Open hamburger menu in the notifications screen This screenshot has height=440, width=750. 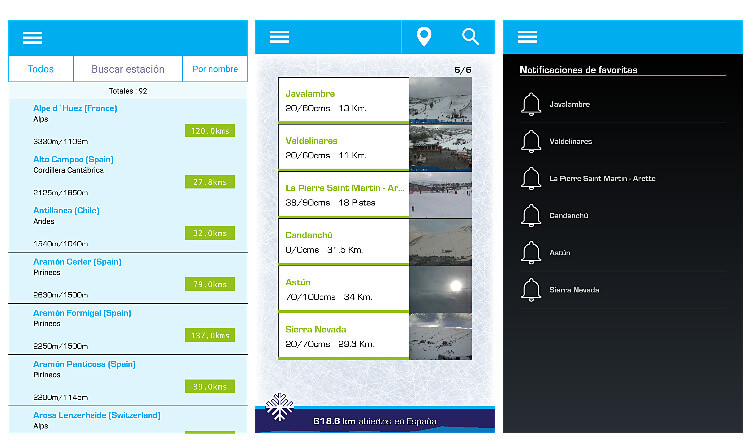(x=527, y=37)
